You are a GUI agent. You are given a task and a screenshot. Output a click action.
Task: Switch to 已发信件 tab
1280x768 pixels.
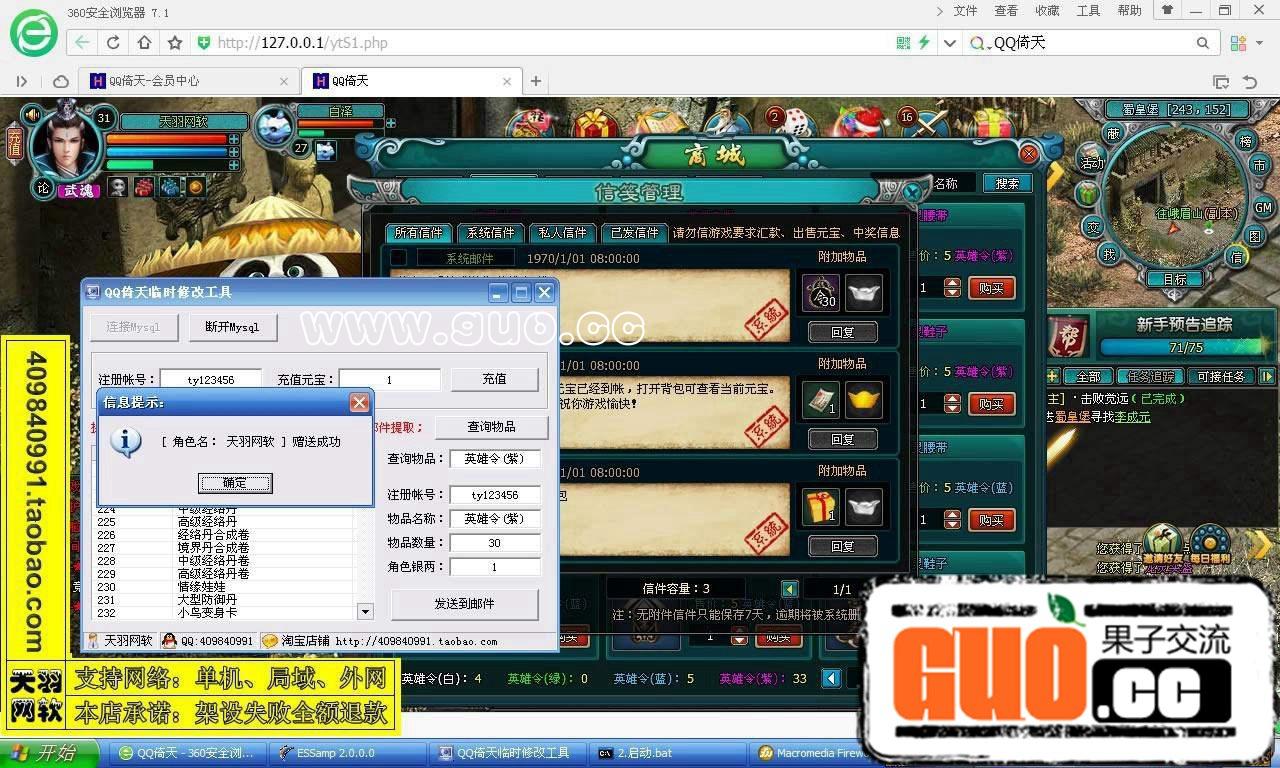coord(634,232)
